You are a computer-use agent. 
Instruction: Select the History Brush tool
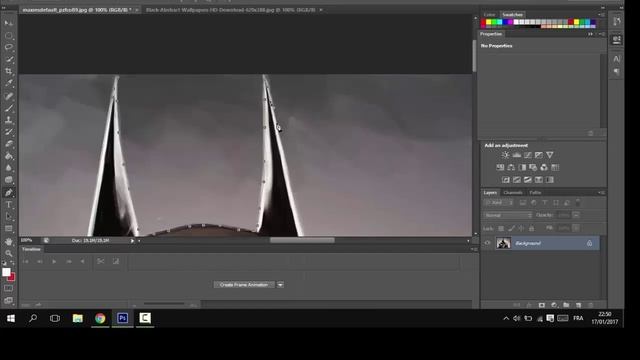pos(9,132)
